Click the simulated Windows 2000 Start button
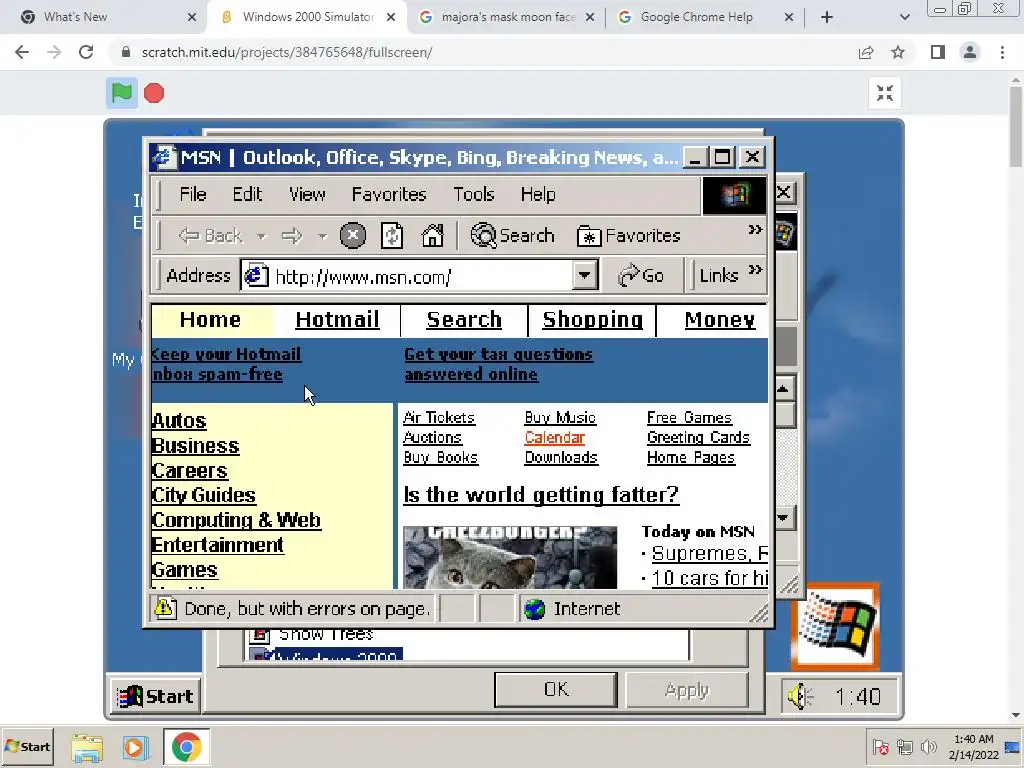The height and width of the screenshot is (768, 1024). coord(155,697)
